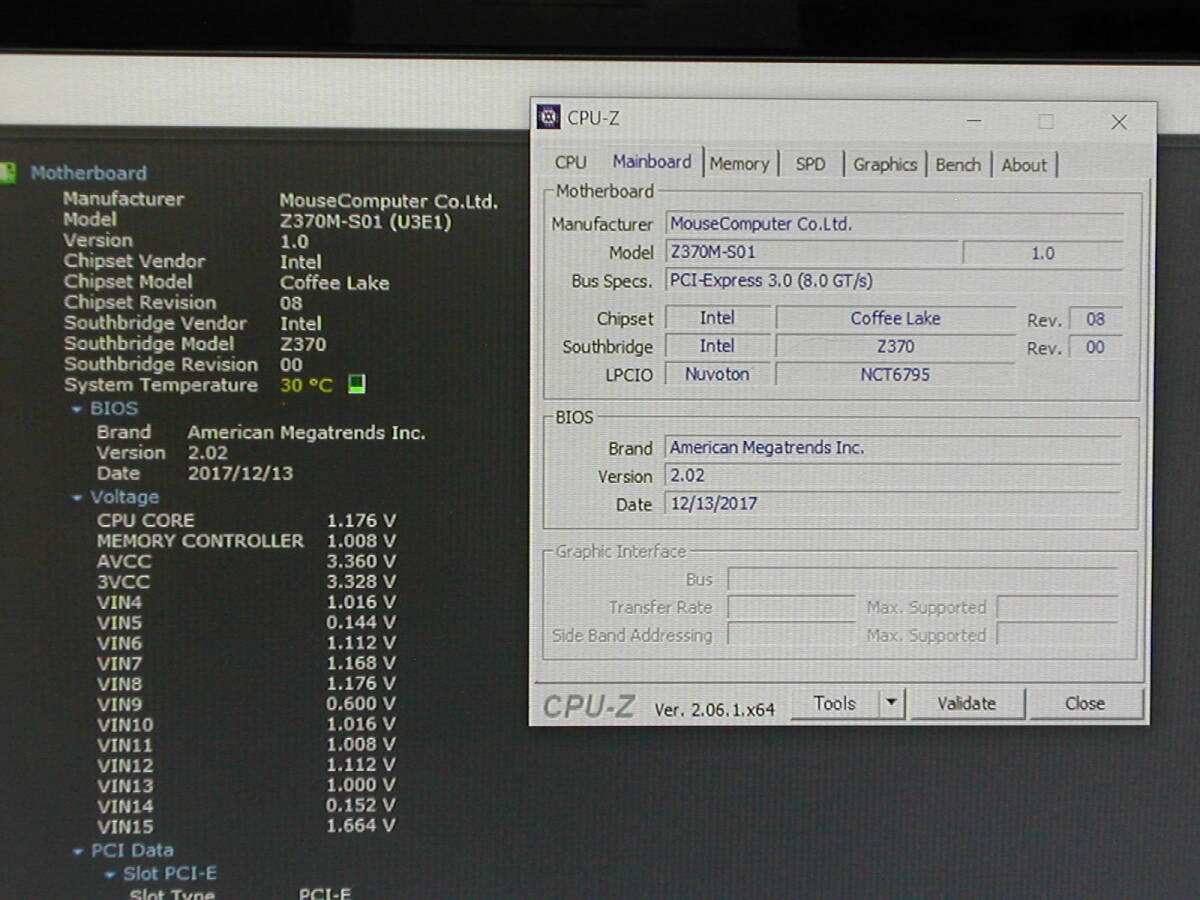This screenshot has height=900, width=1200.
Task: Click the LPCIO Nuvoton field
Action: tap(717, 374)
